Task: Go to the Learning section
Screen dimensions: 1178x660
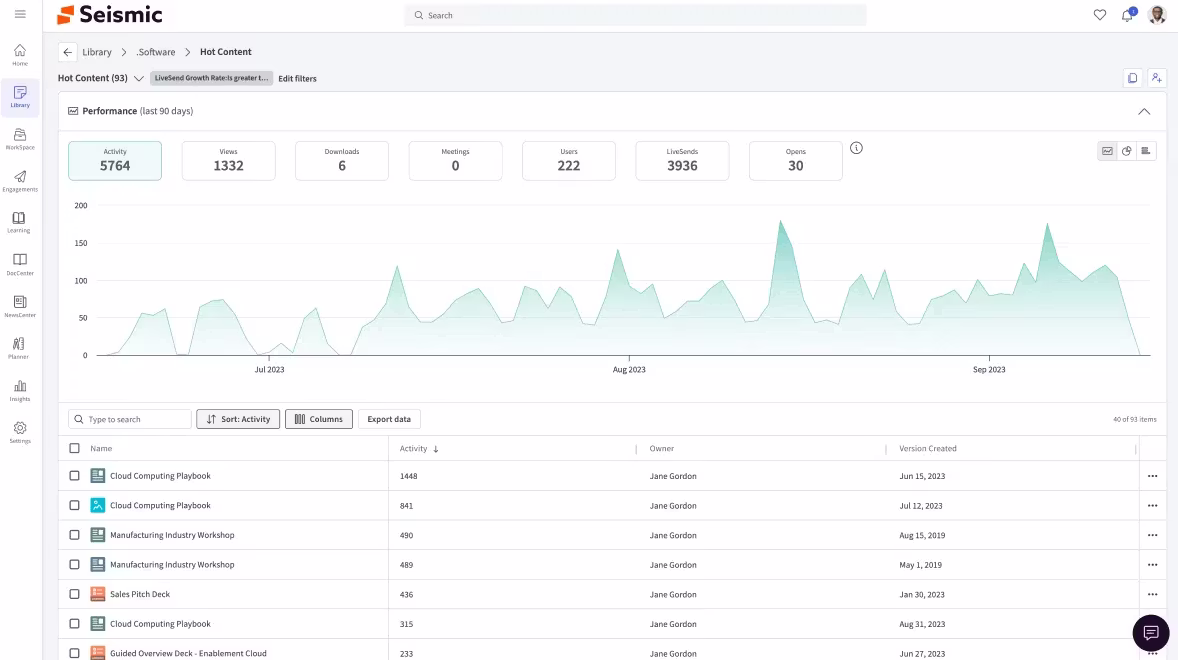Action: 20,222
